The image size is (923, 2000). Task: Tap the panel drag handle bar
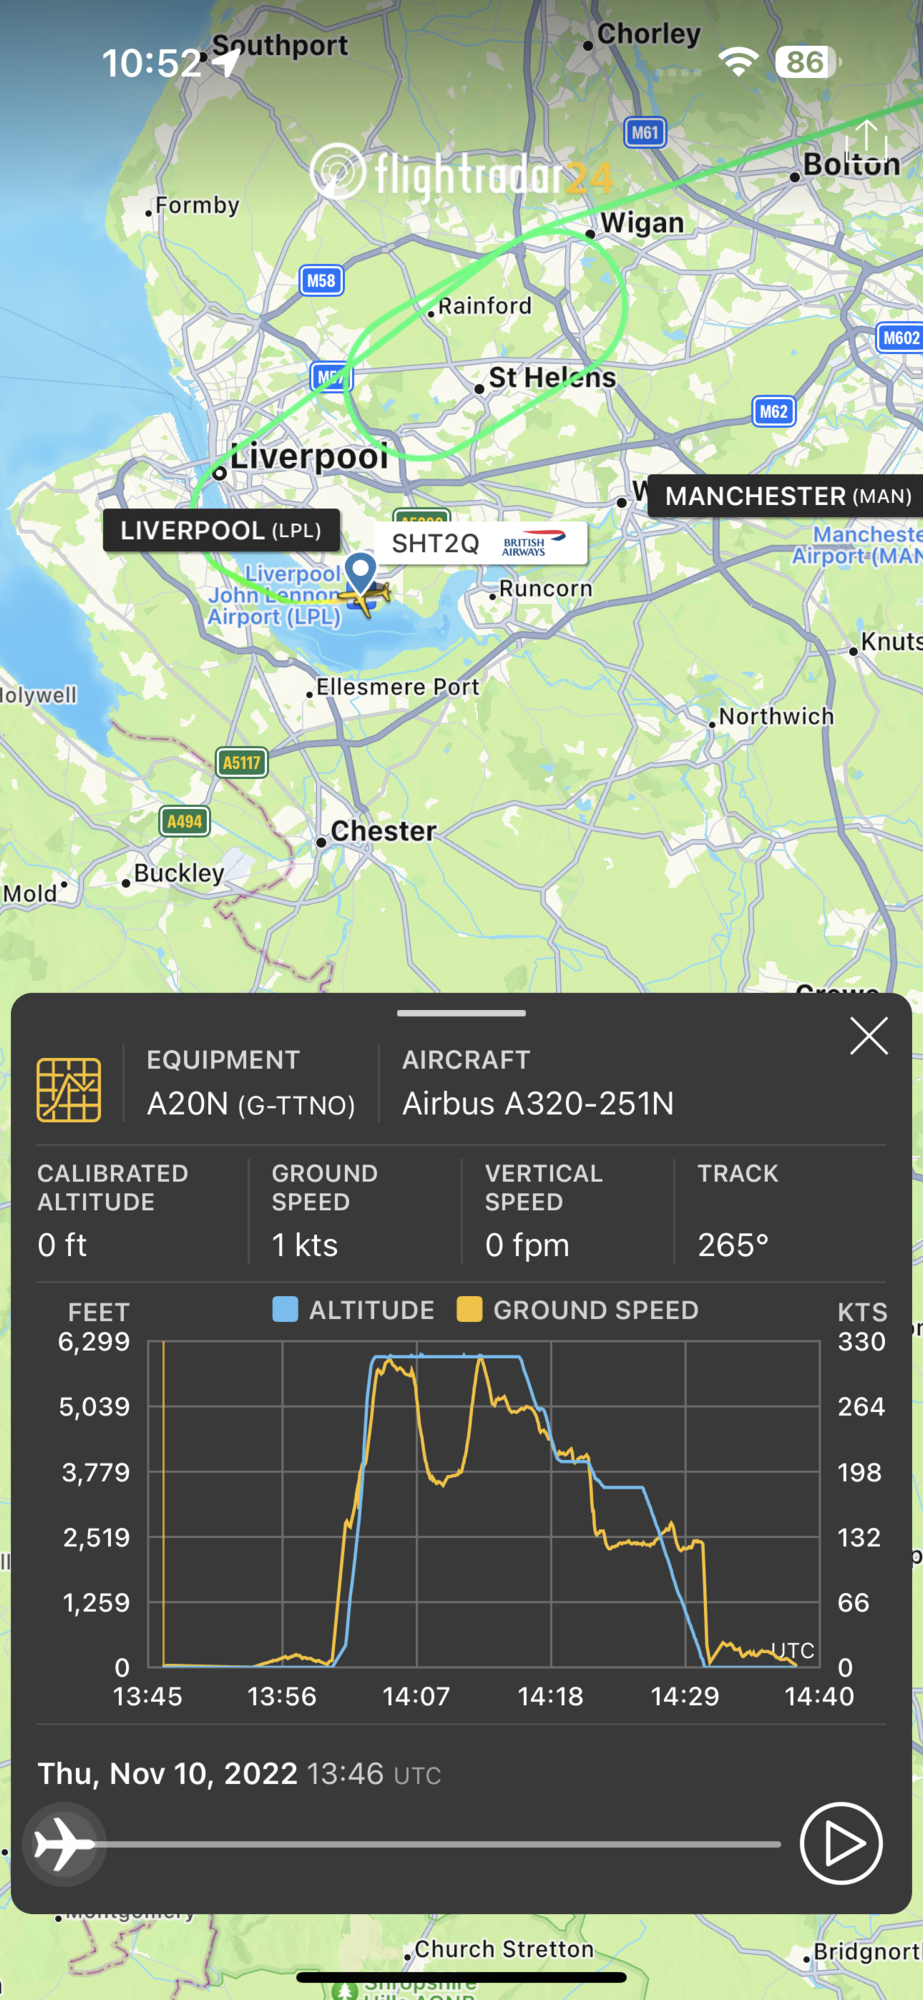(461, 1013)
